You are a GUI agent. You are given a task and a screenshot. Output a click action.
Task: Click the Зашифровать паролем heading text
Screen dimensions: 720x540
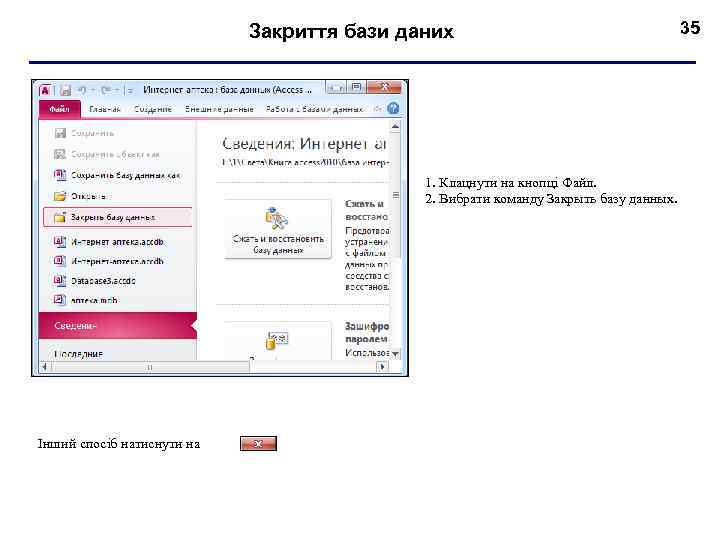367,332
